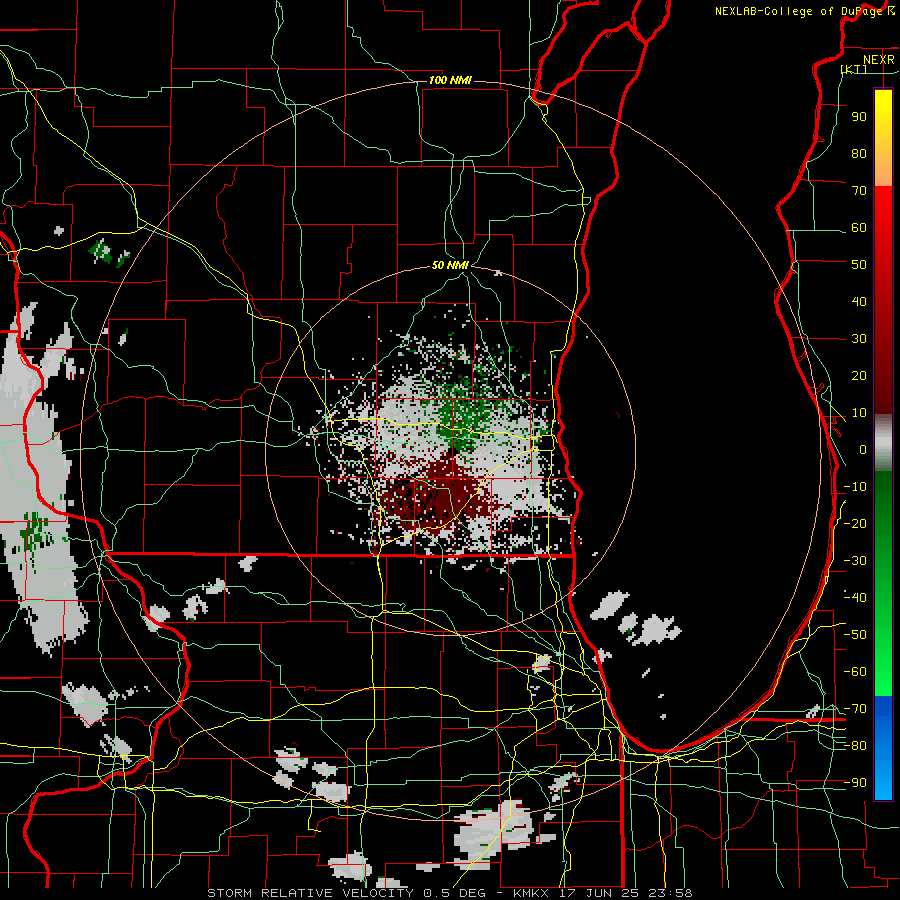Image resolution: width=900 pixels, height=900 pixels.
Task: Click the "-90" color scale label
Action: [855, 783]
